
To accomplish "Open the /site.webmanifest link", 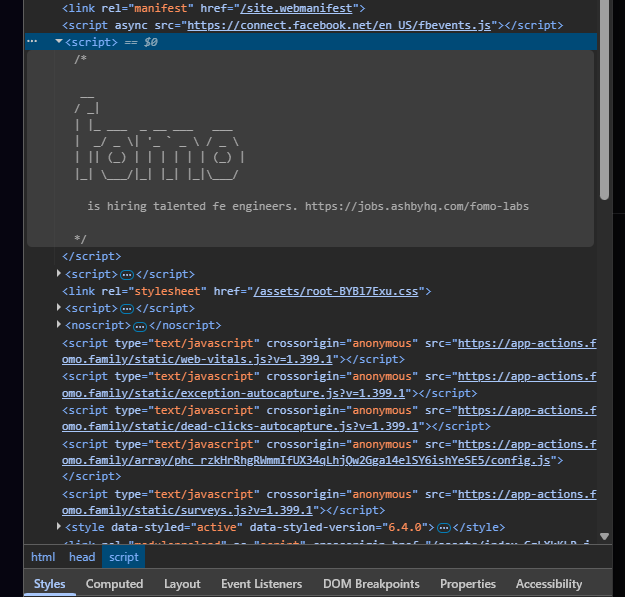I will (x=296, y=8).
